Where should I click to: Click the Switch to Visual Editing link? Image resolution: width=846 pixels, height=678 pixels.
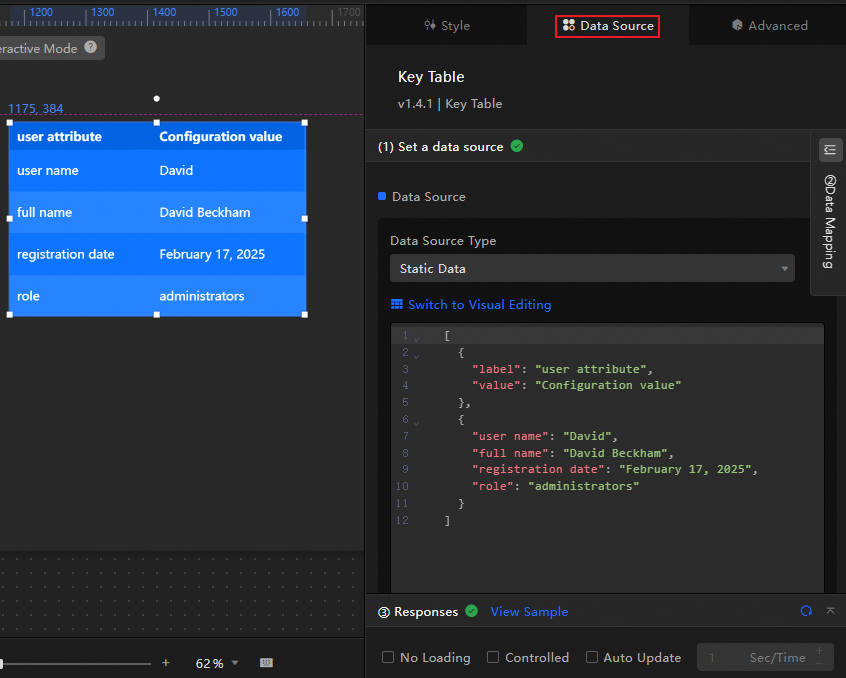(479, 305)
